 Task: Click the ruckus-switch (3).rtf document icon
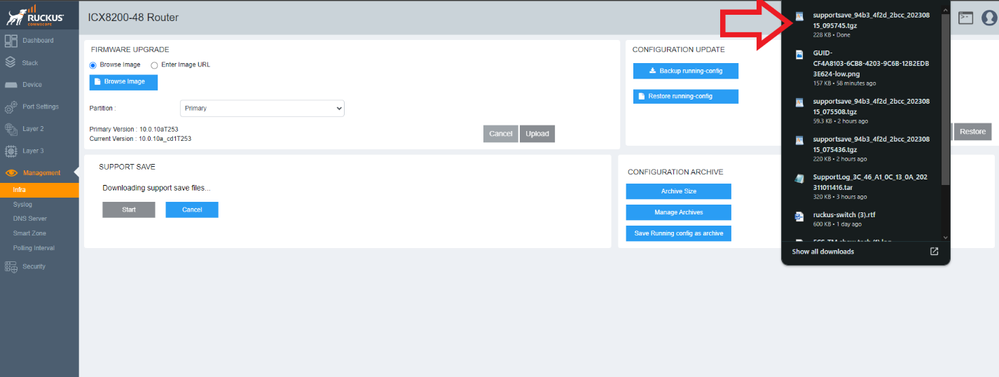click(799, 217)
